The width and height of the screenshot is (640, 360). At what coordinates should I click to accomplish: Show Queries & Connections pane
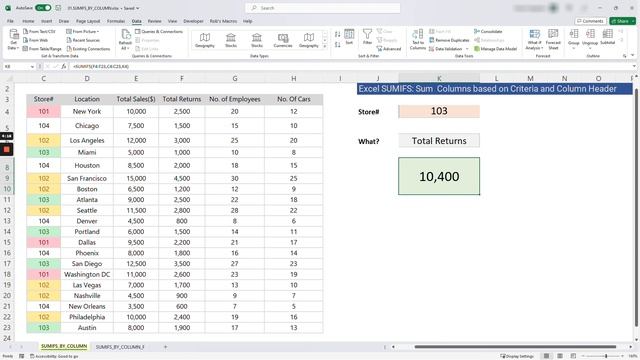(x=159, y=31)
